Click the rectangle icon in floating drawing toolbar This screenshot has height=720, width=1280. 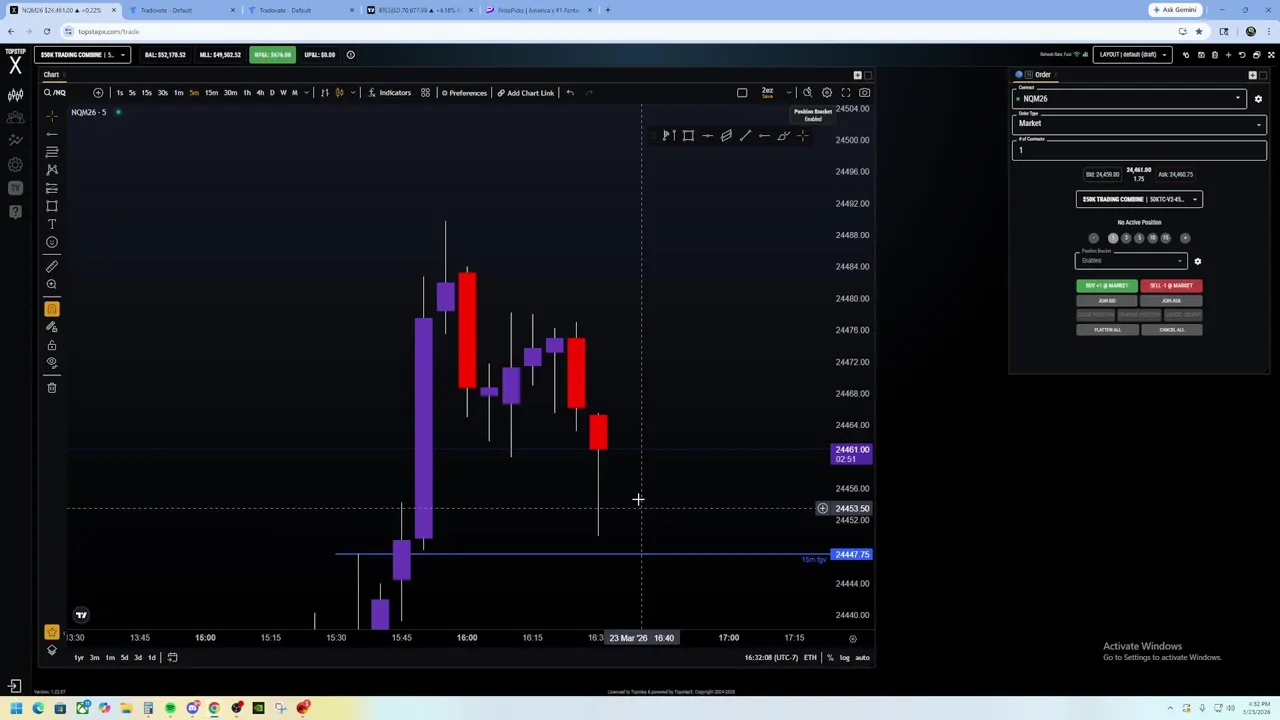click(x=688, y=136)
